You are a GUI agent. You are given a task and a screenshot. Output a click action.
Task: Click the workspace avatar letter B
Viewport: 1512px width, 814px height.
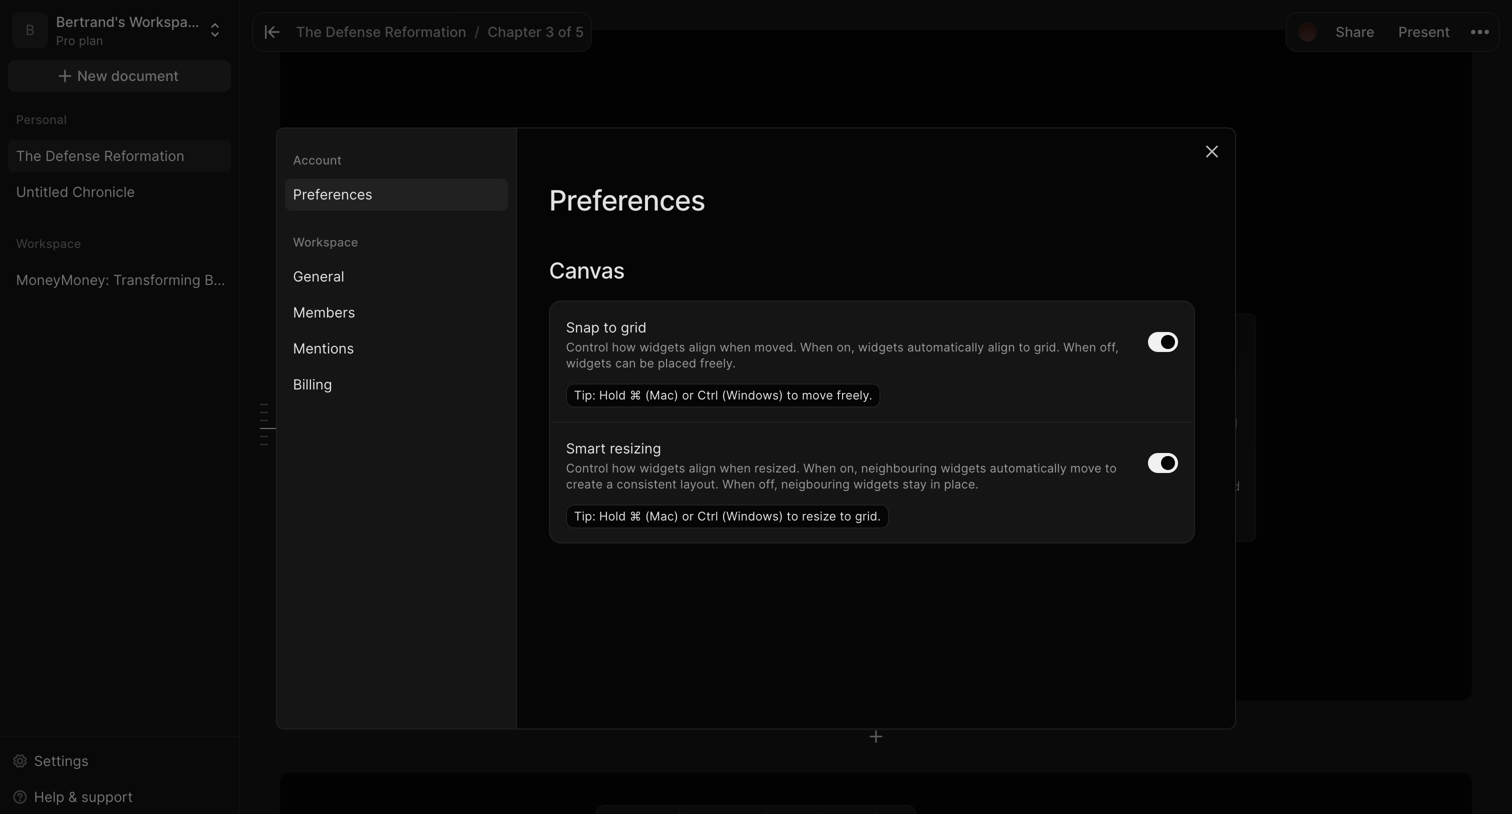(x=30, y=31)
